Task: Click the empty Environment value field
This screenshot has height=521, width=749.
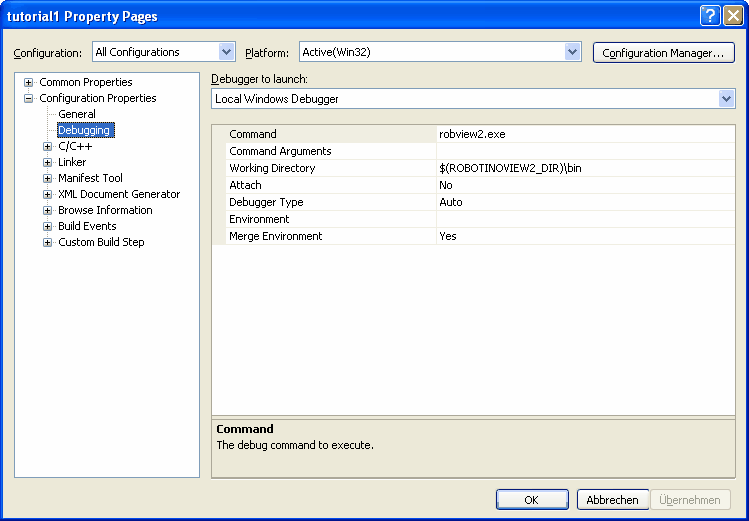Action: pos(586,219)
